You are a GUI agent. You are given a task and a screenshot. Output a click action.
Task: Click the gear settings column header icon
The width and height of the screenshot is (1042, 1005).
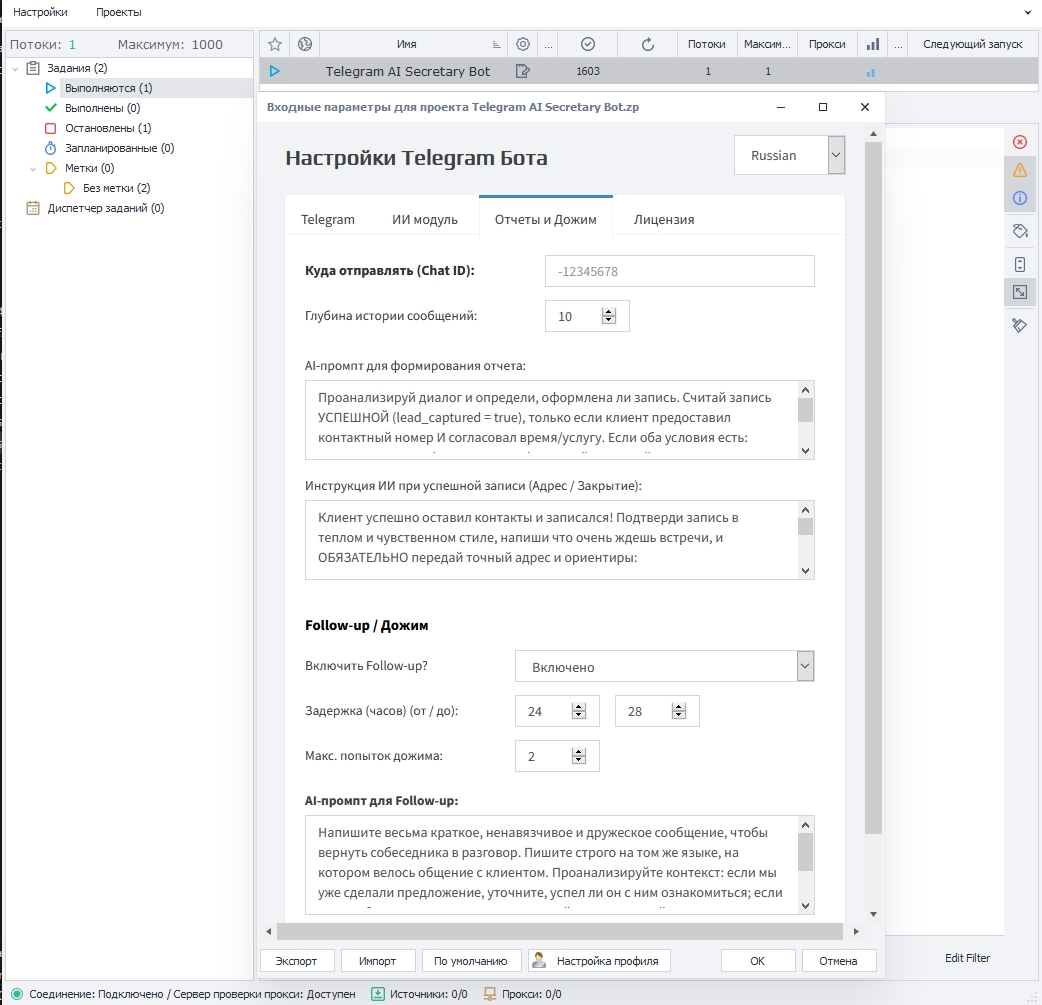tap(523, 45)
